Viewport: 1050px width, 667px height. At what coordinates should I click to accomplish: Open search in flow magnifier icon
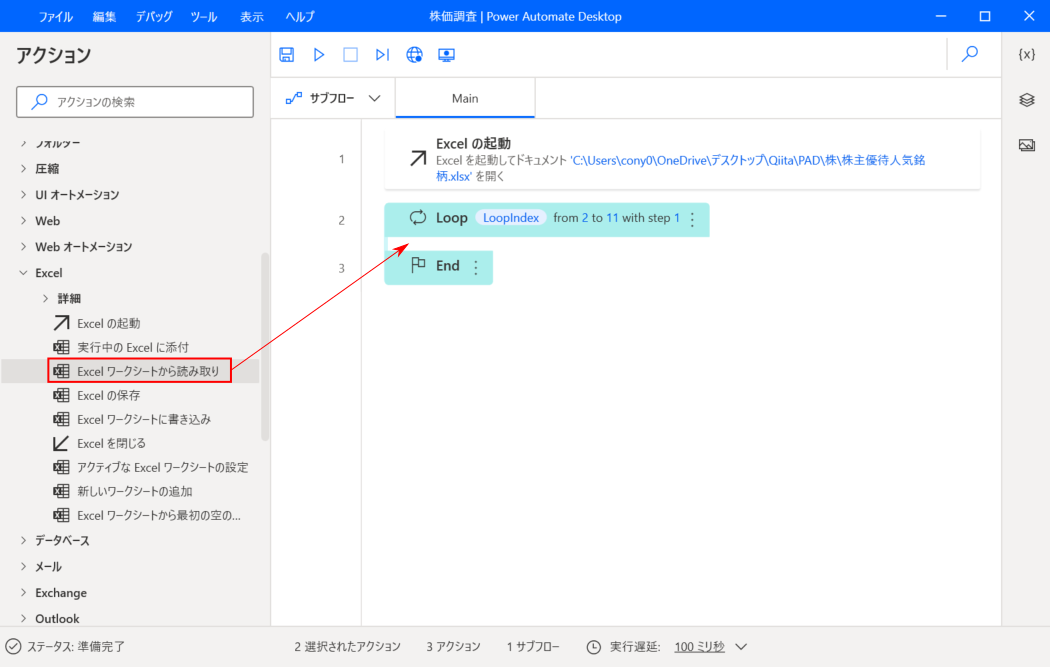pyautogui.click(x=970, y=54)
